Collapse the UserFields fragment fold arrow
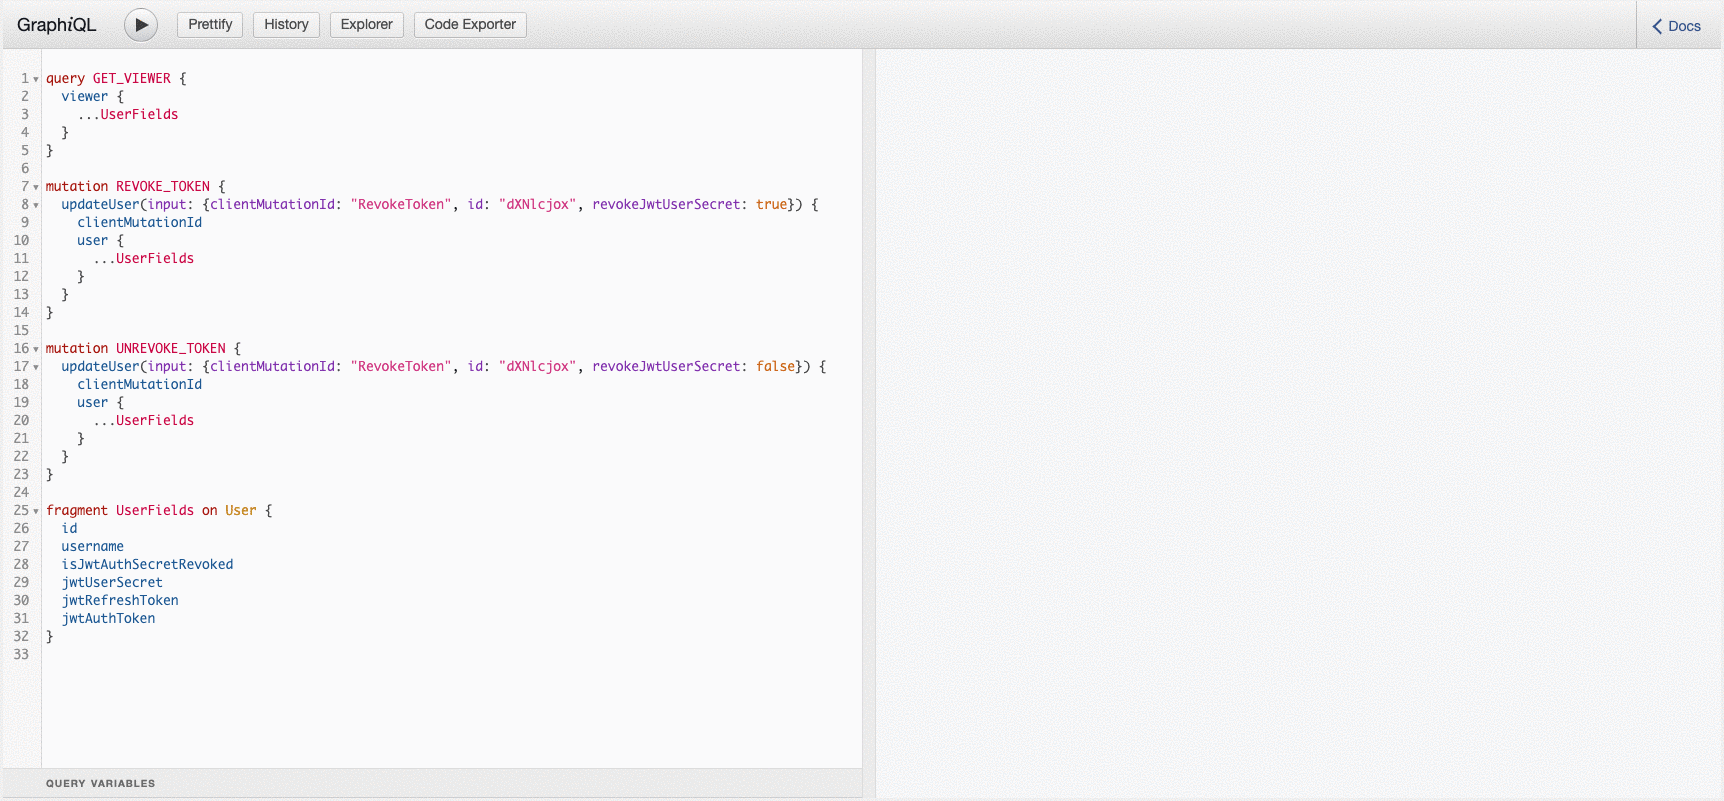 (36, 511)
